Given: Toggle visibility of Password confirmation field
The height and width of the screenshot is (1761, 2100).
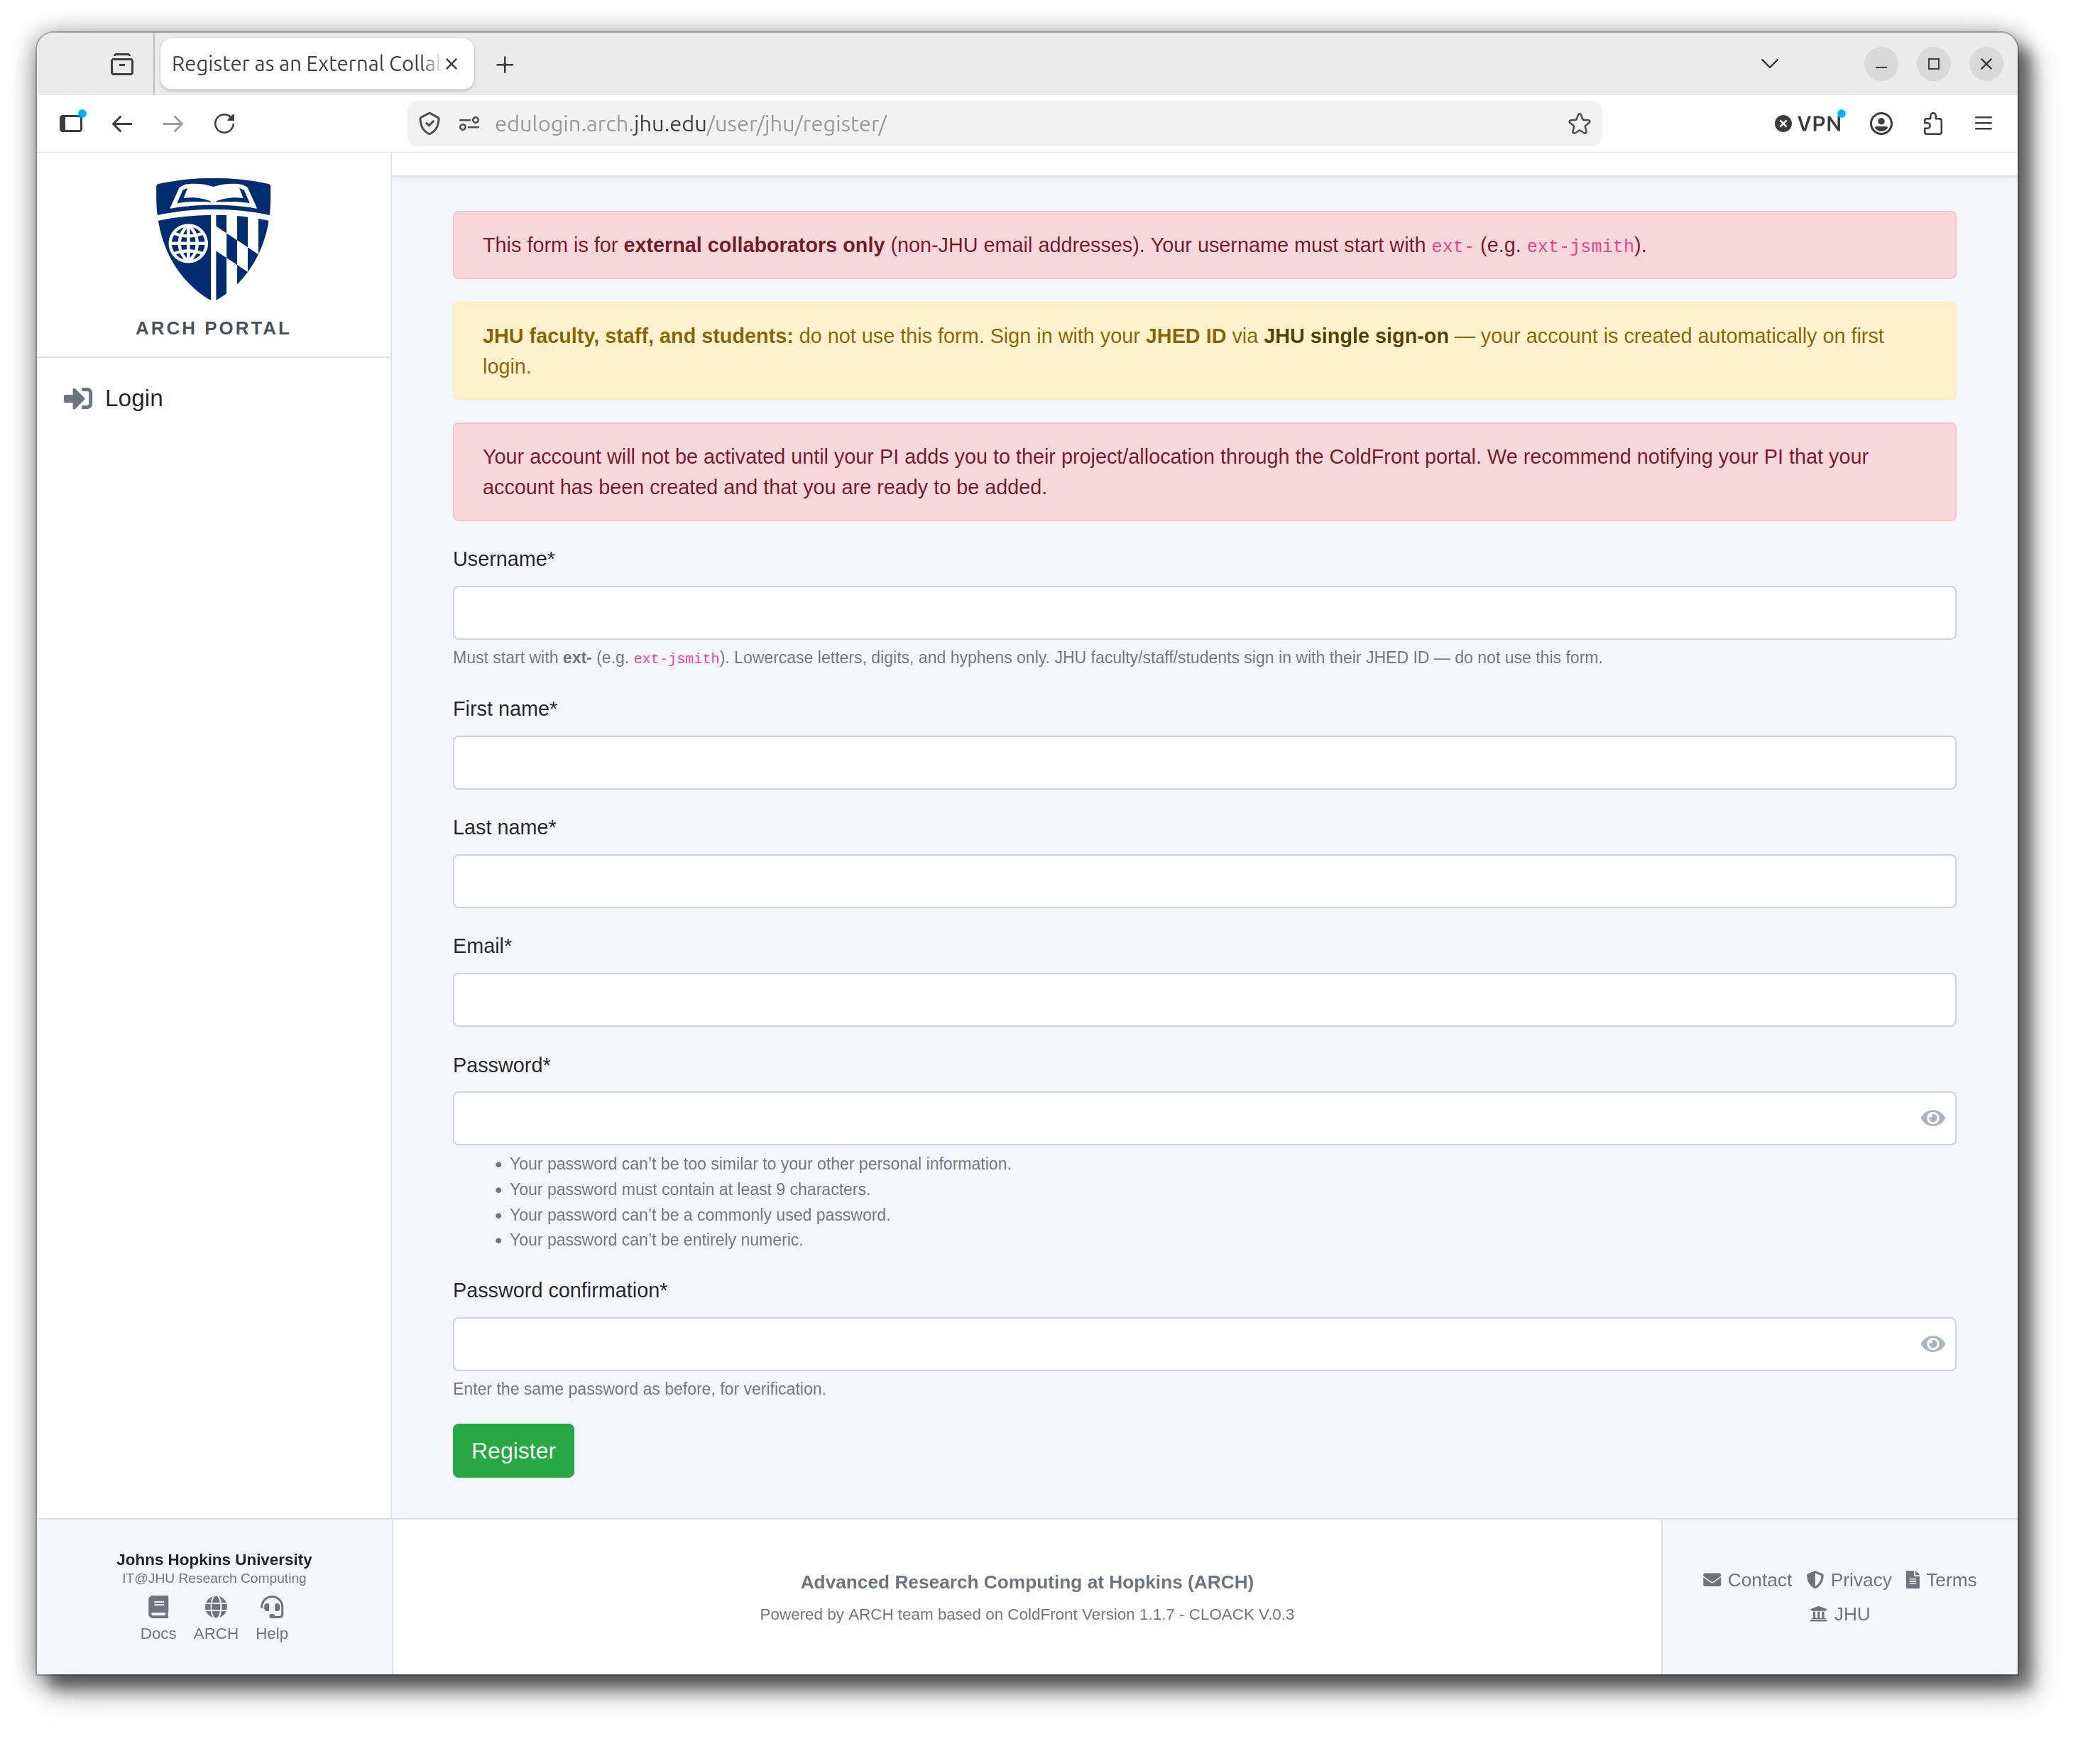Looking at the screenshot, I should (x=1933, y=1345).
